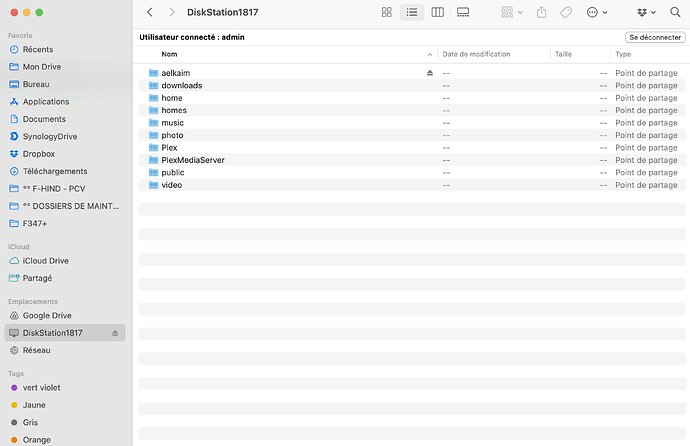Switch to icon grid view
Viewport: 690px width, 446px height.
click(x=386, y=12)
